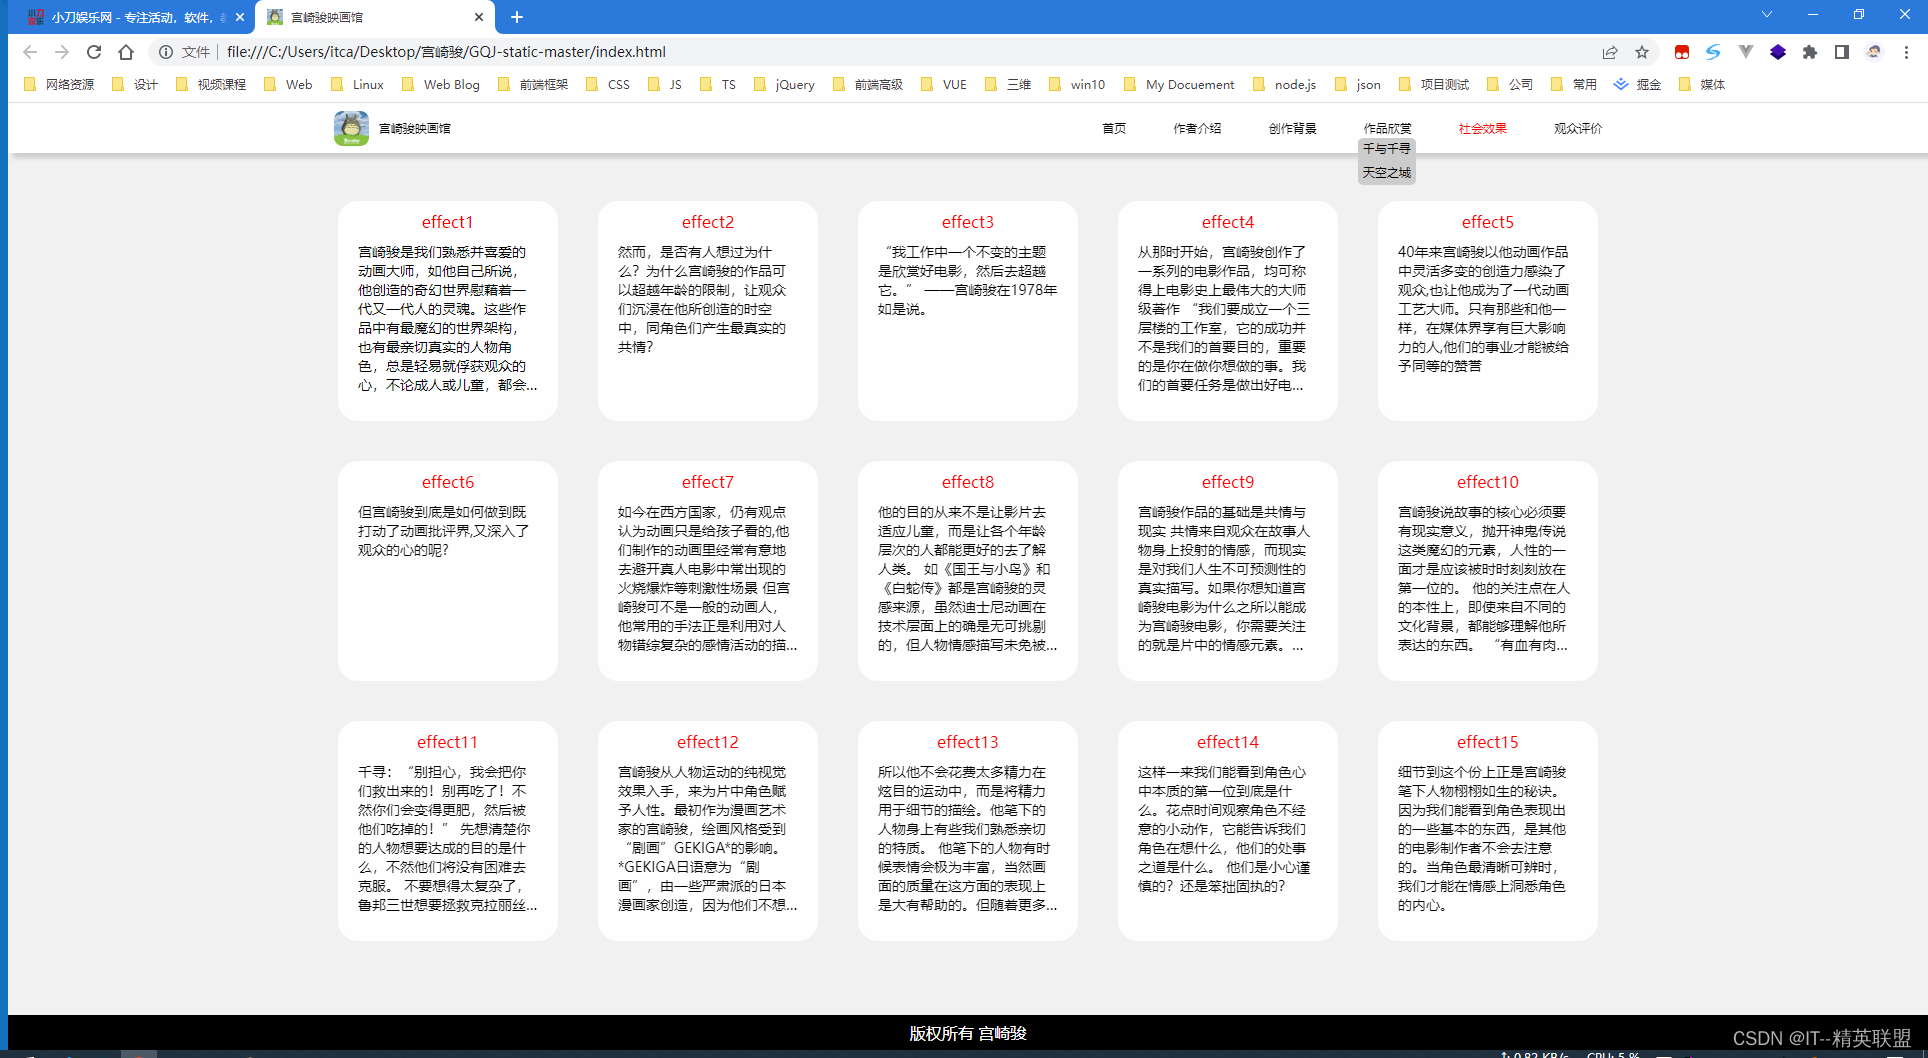The width and height of the screenshot is (1928, 1058).
Task: Reload the page with the refresh icon
Action: [x=94, y=52]
